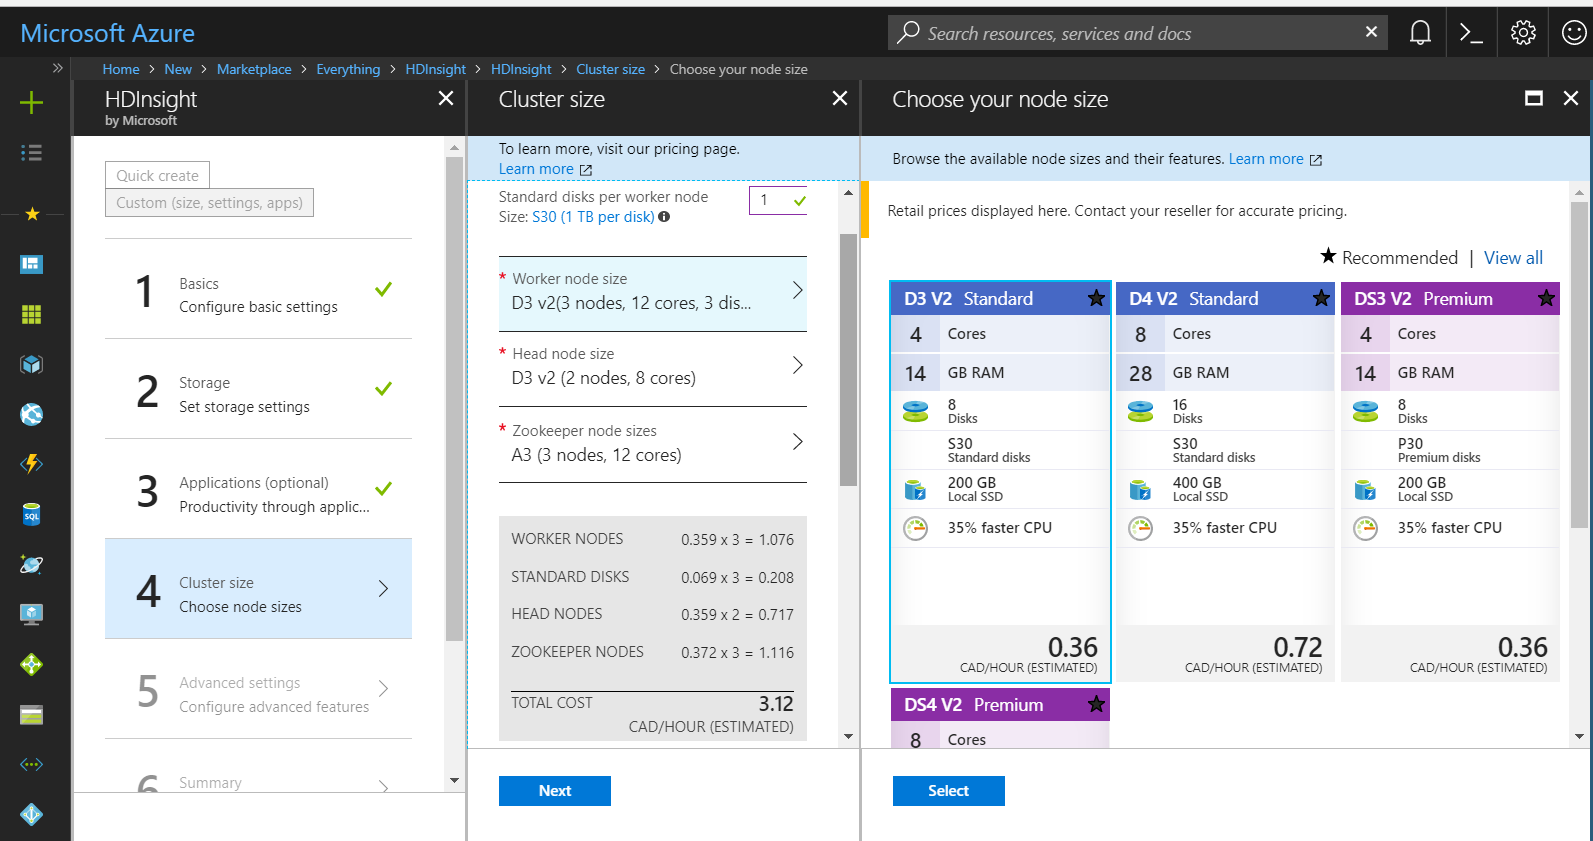Click S30 (1 TB per disk) link

click(593, 217)
